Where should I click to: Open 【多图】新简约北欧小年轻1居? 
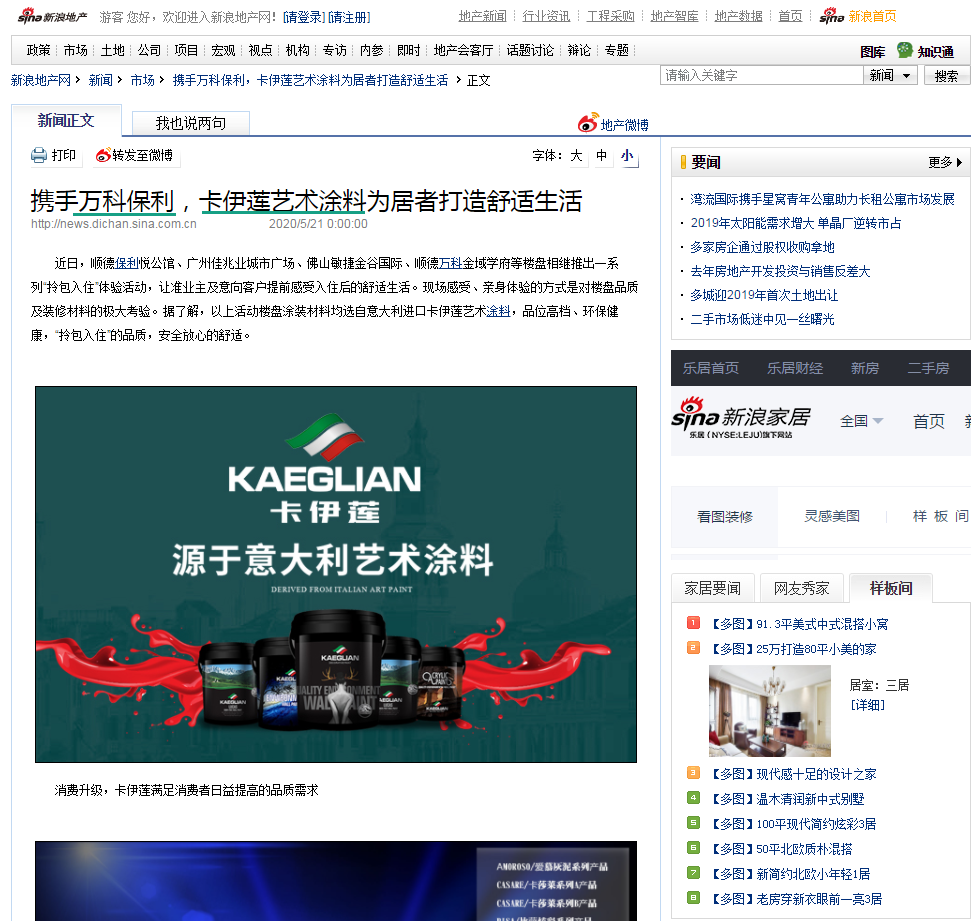(789, 874)
